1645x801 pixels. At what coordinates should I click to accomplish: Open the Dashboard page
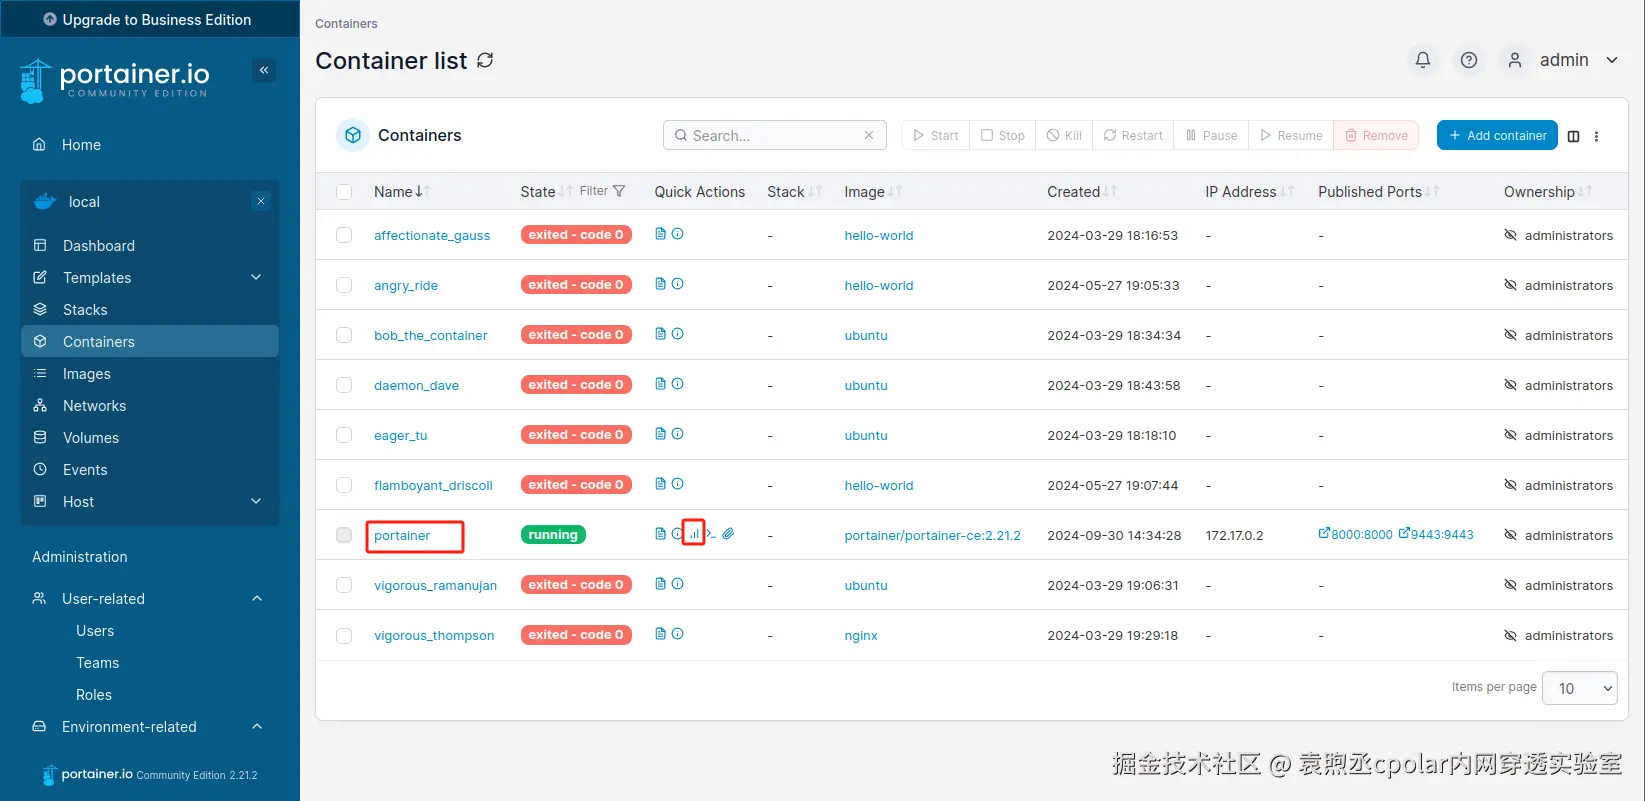click(99, 246)
